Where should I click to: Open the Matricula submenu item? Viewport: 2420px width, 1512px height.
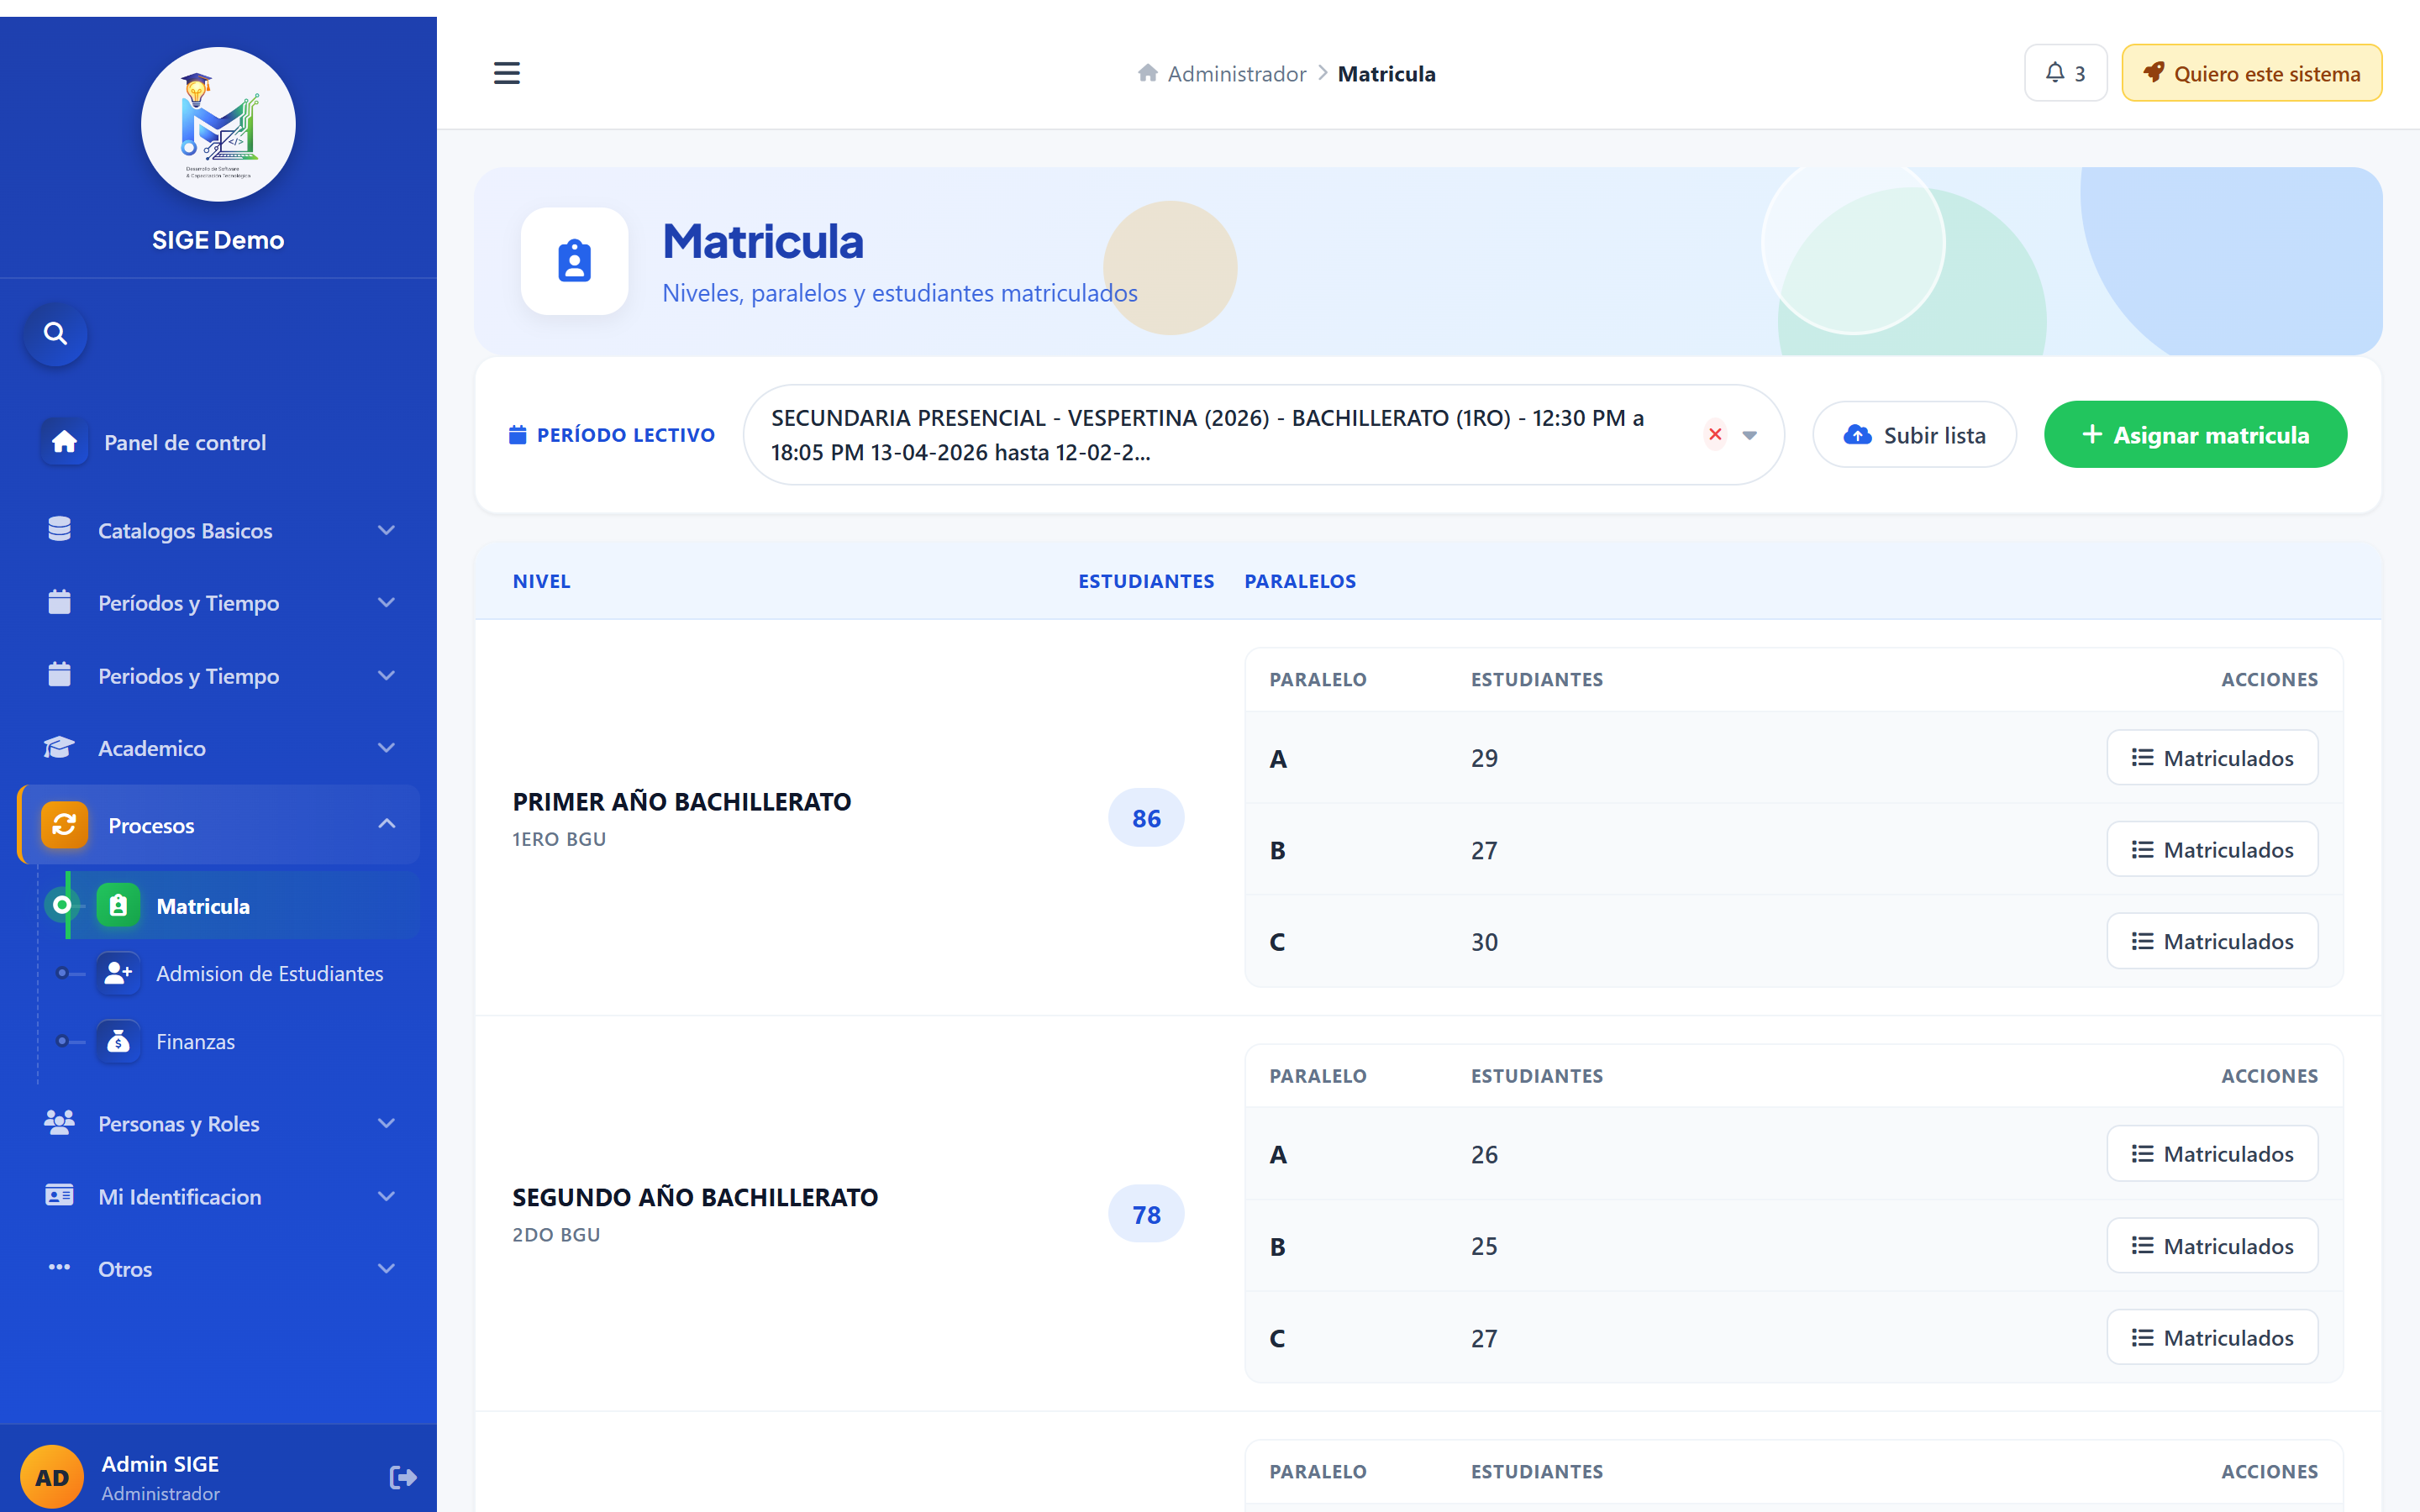point(243,906)
